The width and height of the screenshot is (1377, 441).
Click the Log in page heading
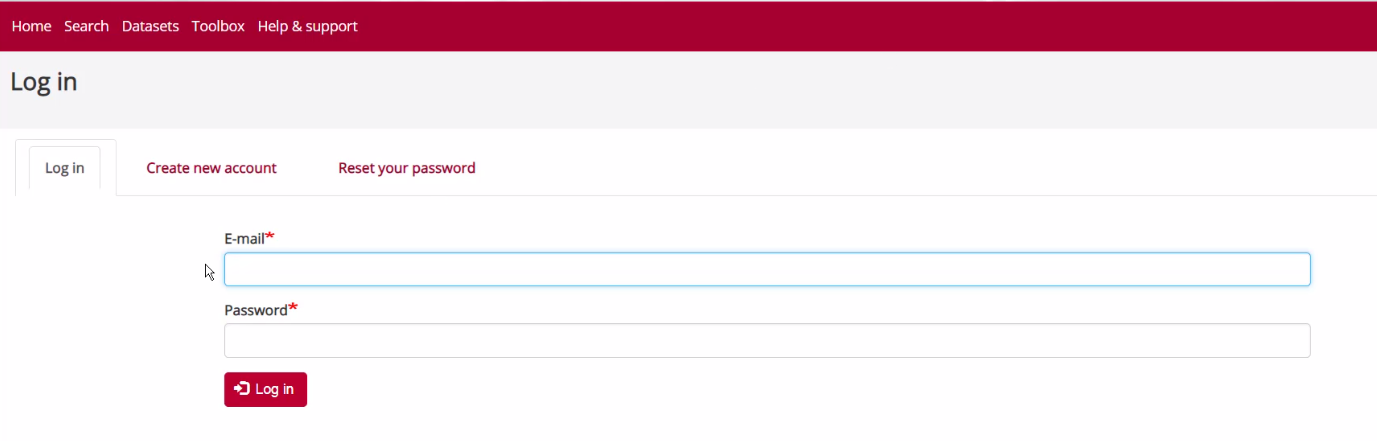(44, 82)
